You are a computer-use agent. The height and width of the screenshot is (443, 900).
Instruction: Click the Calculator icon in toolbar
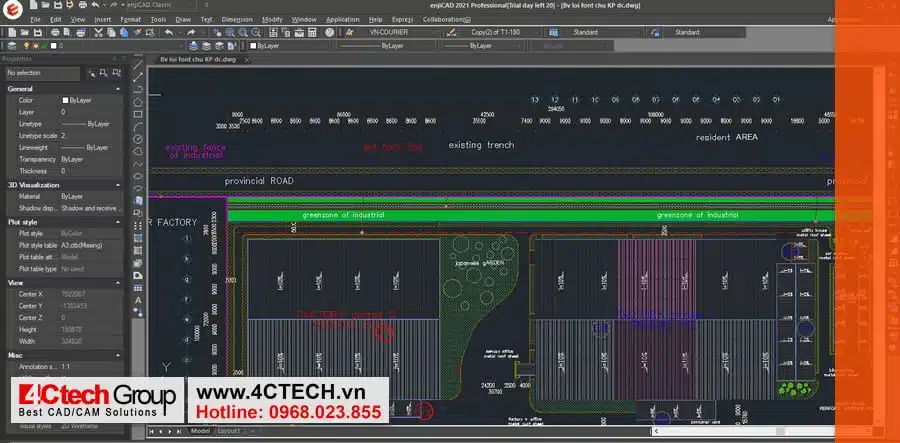click(x=312, y=33)
